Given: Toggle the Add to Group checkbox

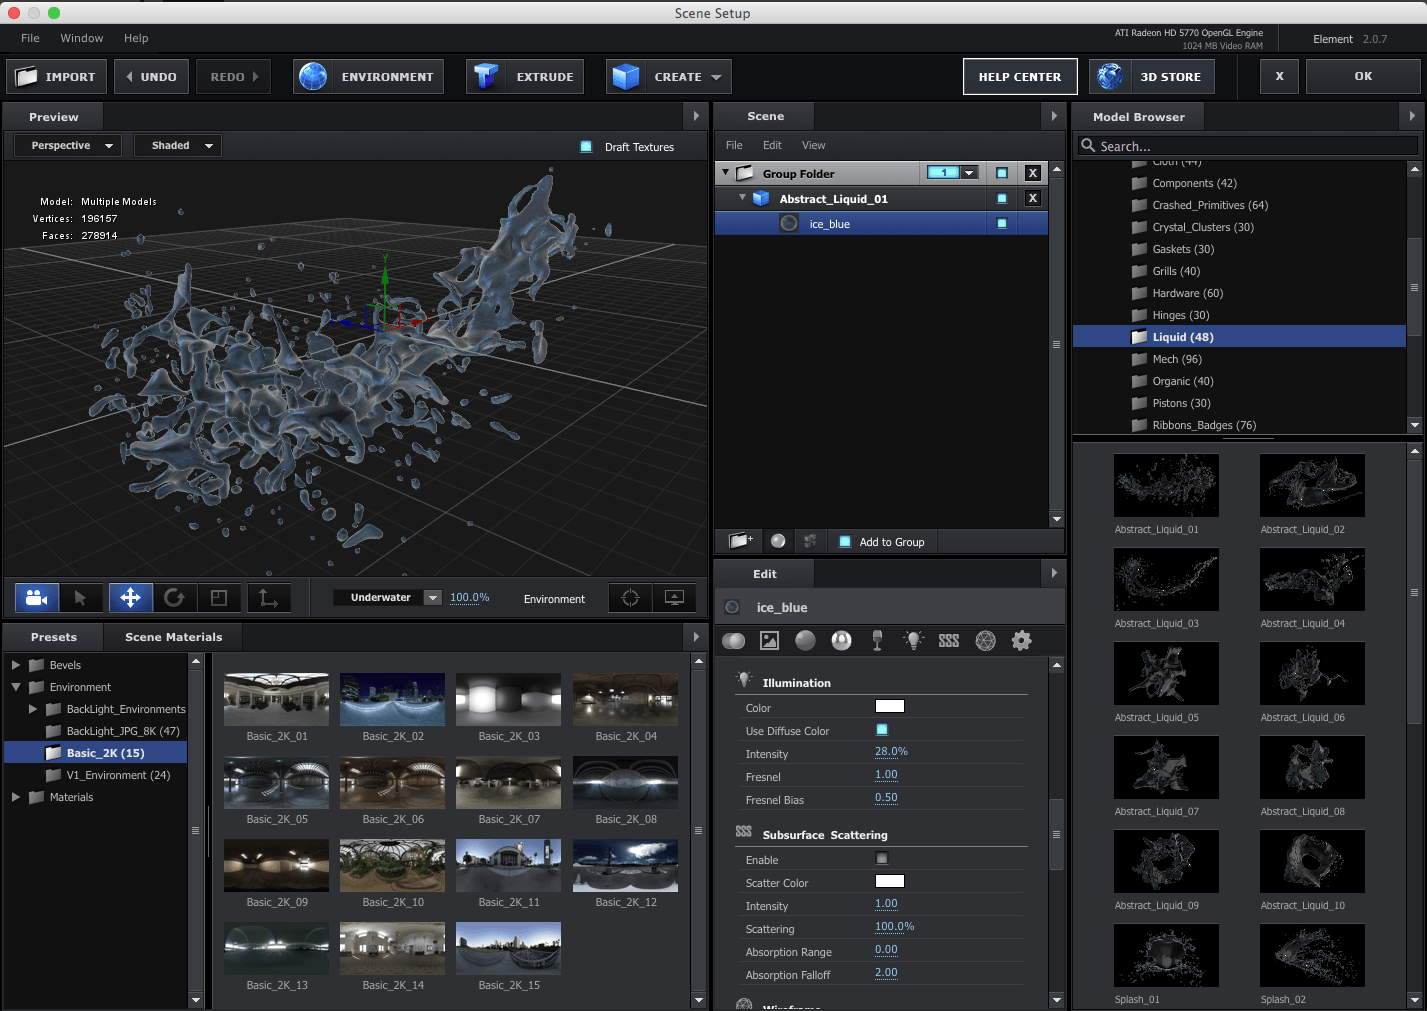Looking at the screenshot, I should click(845, 542).
